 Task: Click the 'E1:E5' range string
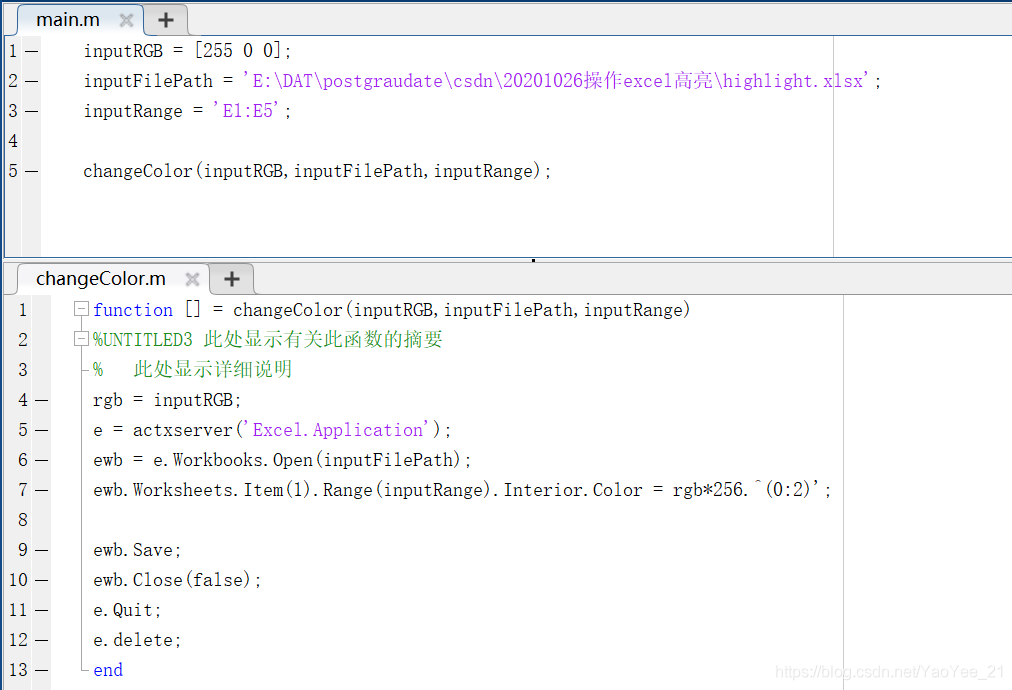pyautogui.click(x=245, y=110)
